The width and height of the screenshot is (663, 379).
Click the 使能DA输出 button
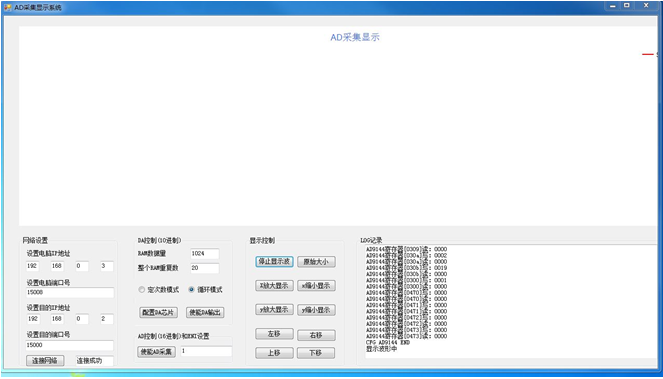tap(205, 313)
